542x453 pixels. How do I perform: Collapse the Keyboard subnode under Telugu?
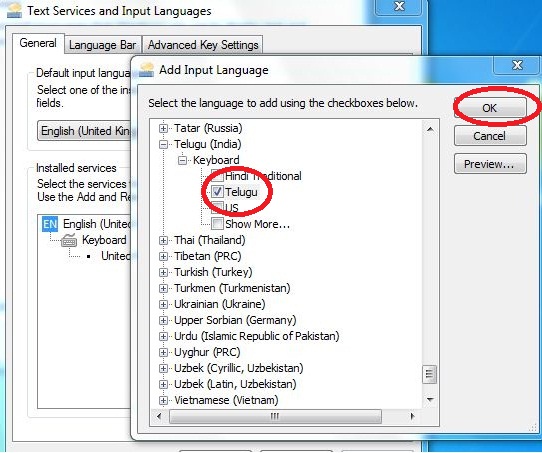[x=182, y=160]
